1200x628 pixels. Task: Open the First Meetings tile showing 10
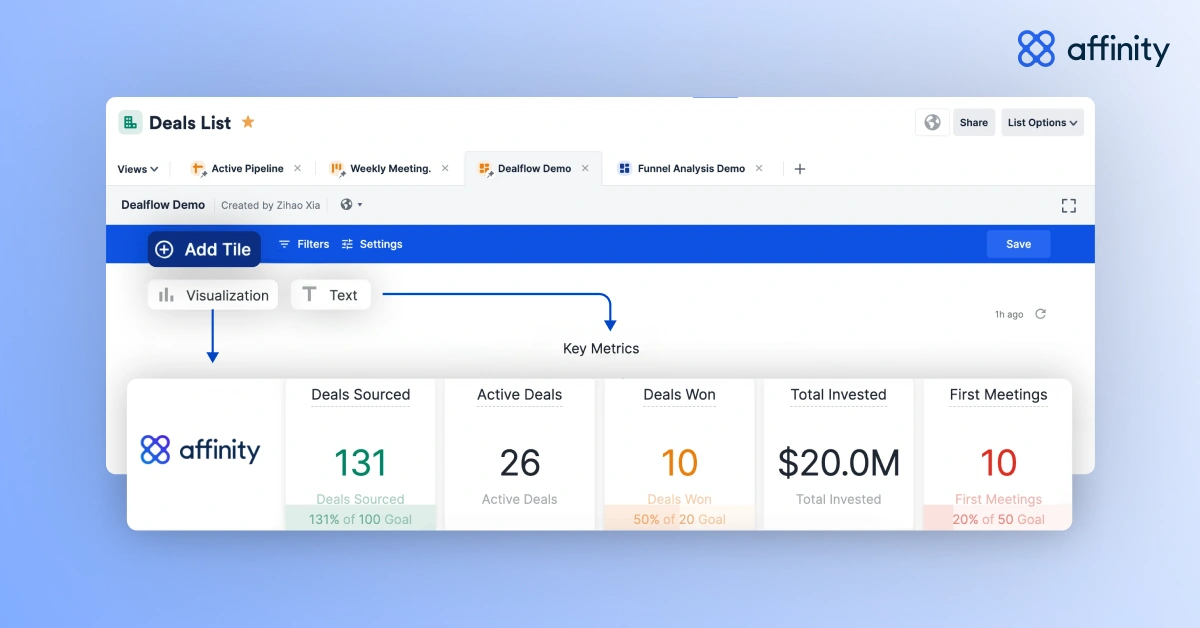[x=998, y=454]
